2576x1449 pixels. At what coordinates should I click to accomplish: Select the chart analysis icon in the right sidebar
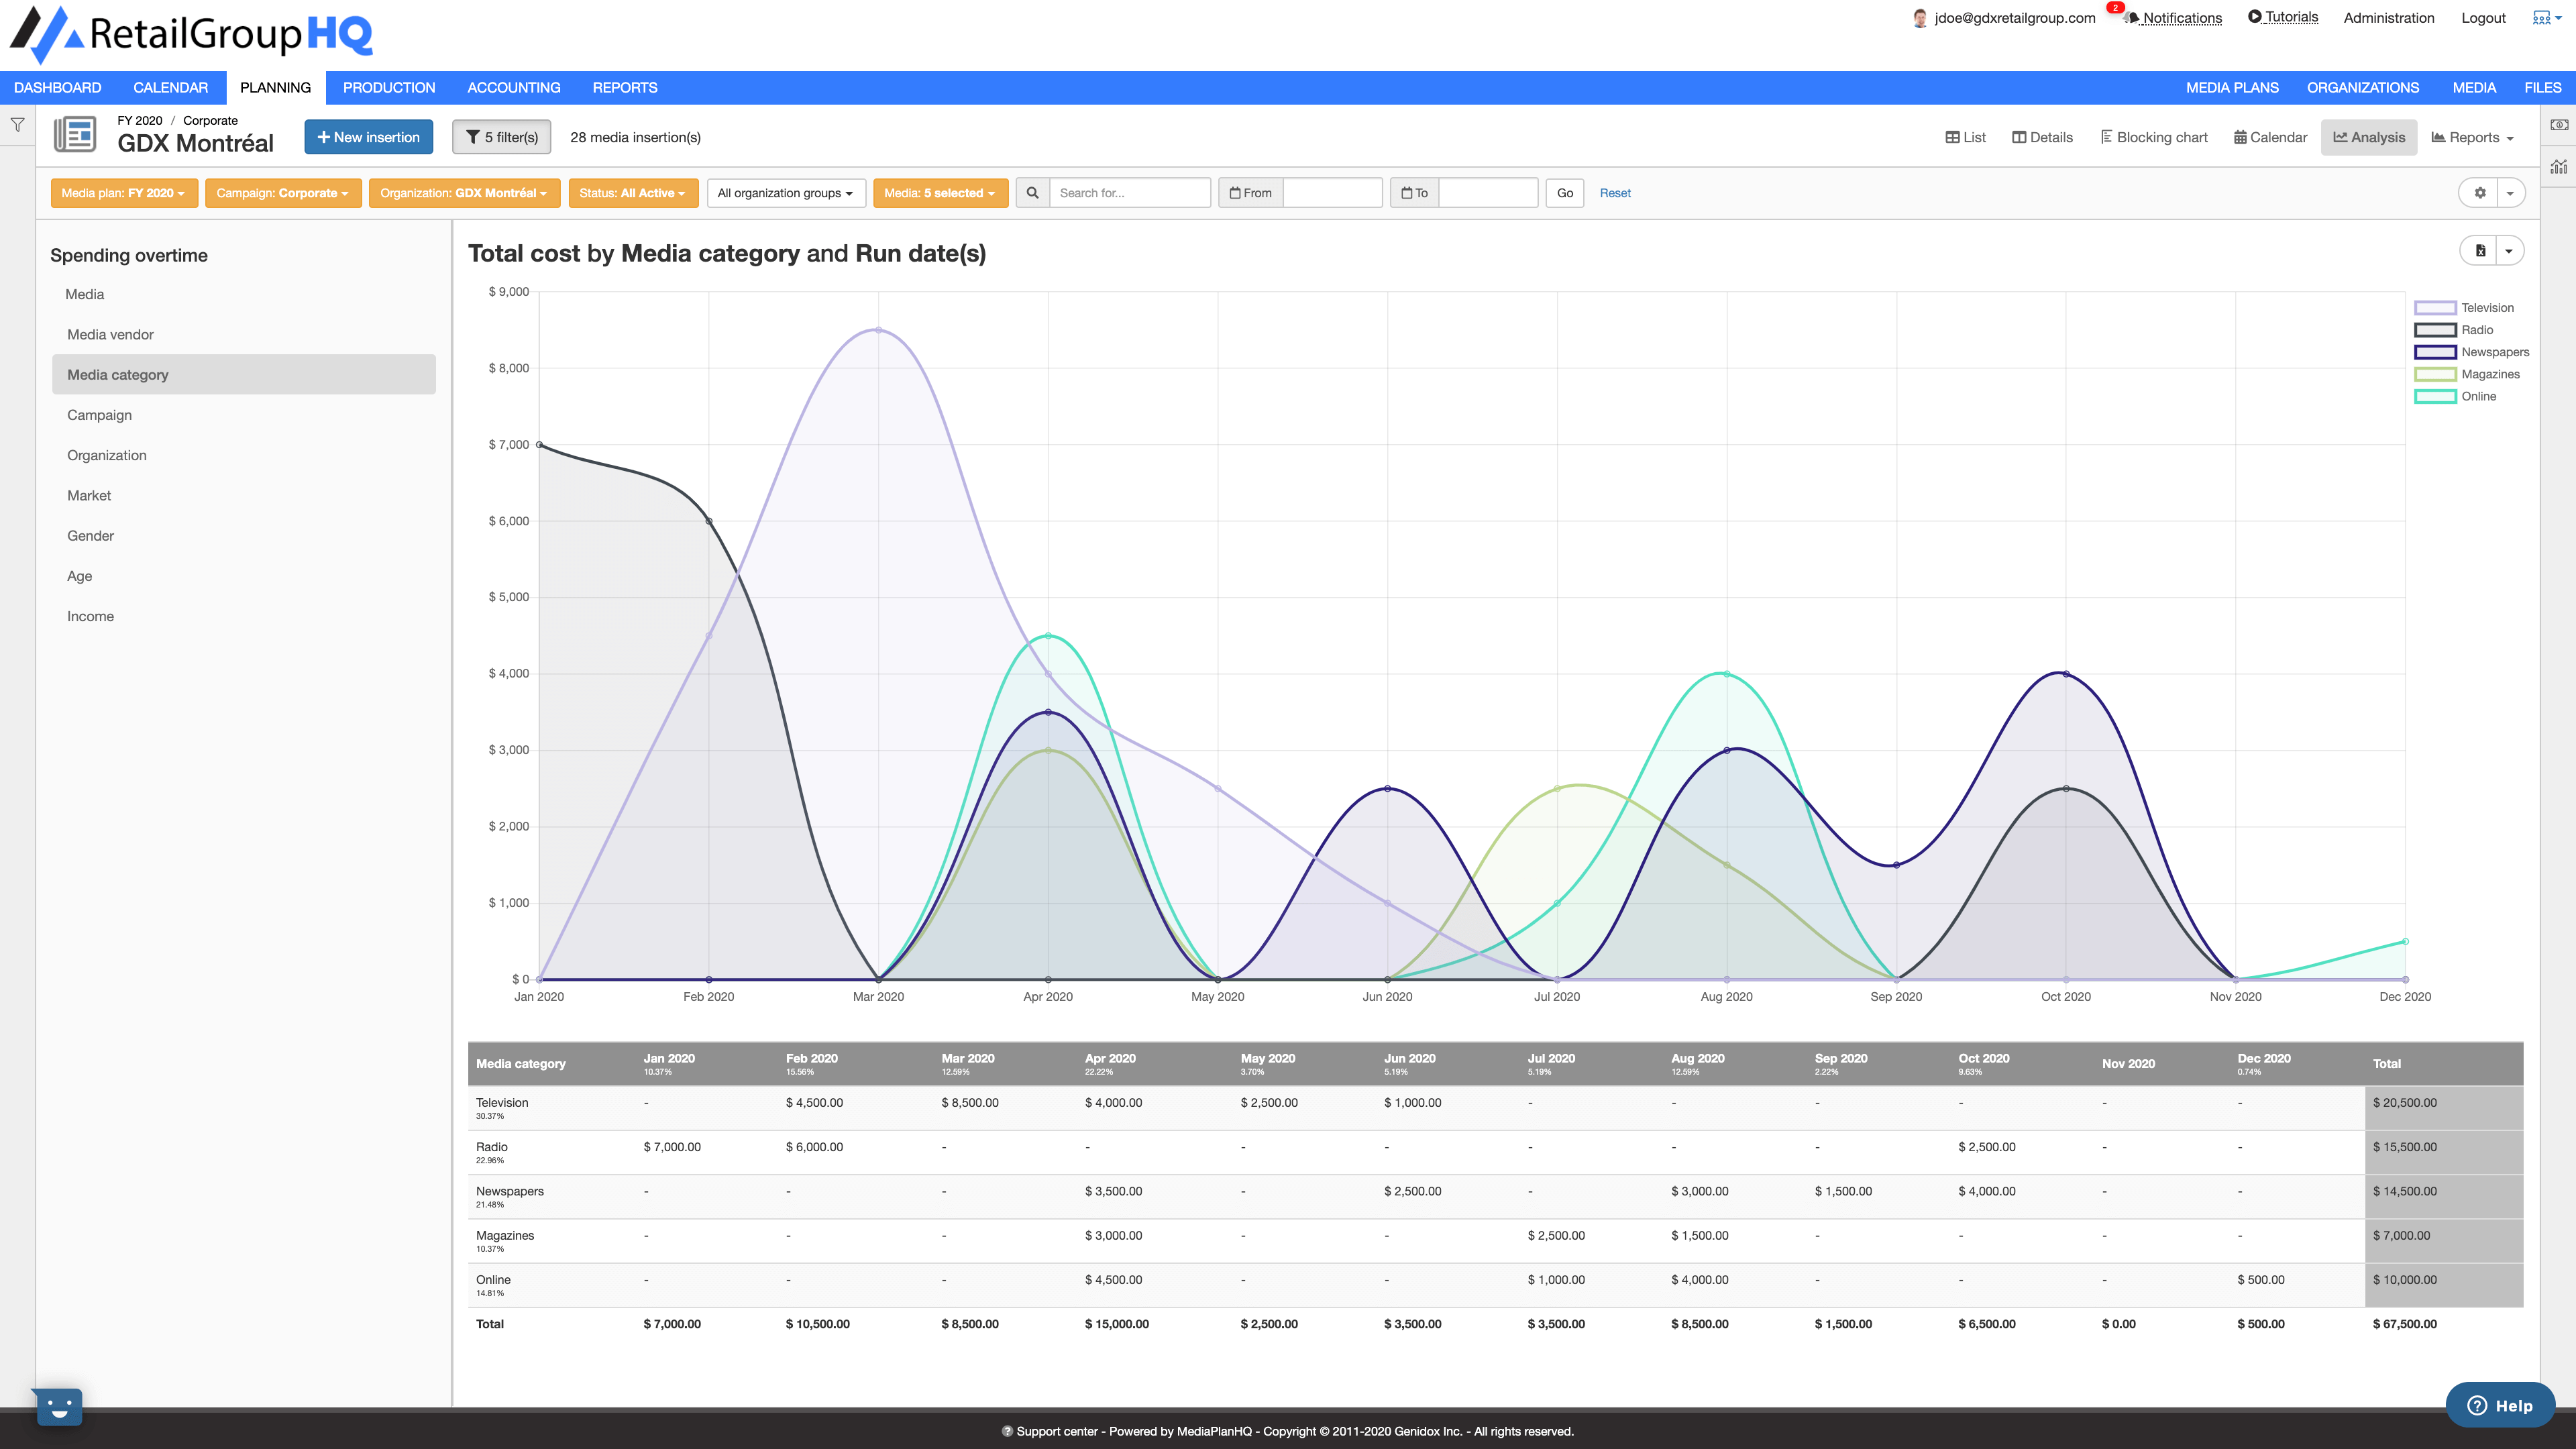point(2560,167)
